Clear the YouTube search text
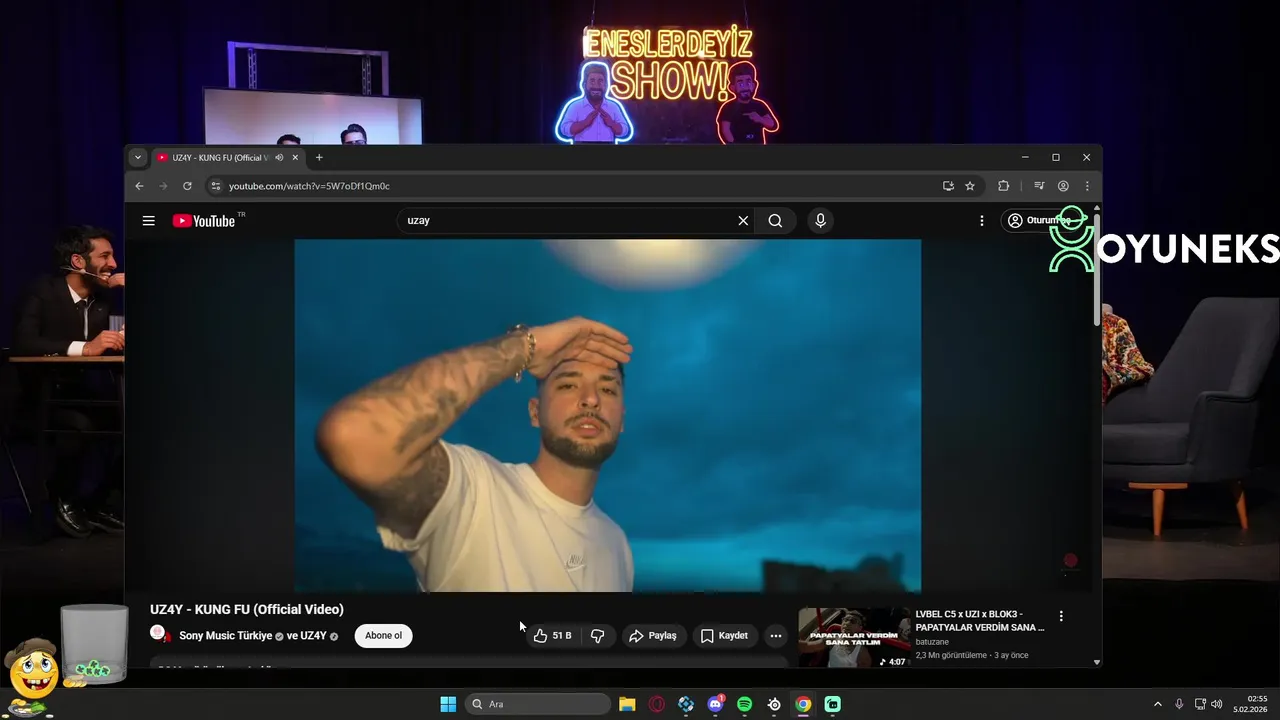This screenshot has width=1280, height=720. (743, 221)
